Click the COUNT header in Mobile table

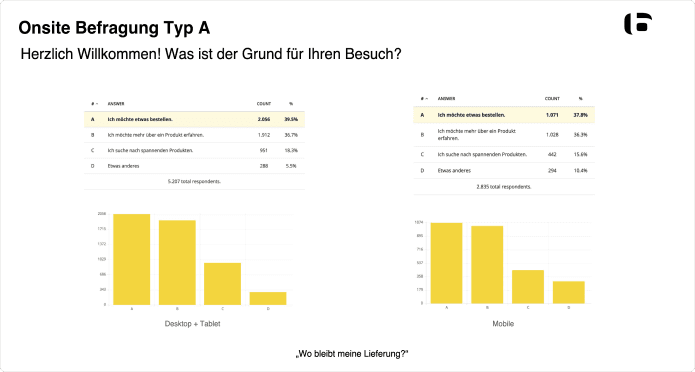pyautogui.click(x=552, y=99)
